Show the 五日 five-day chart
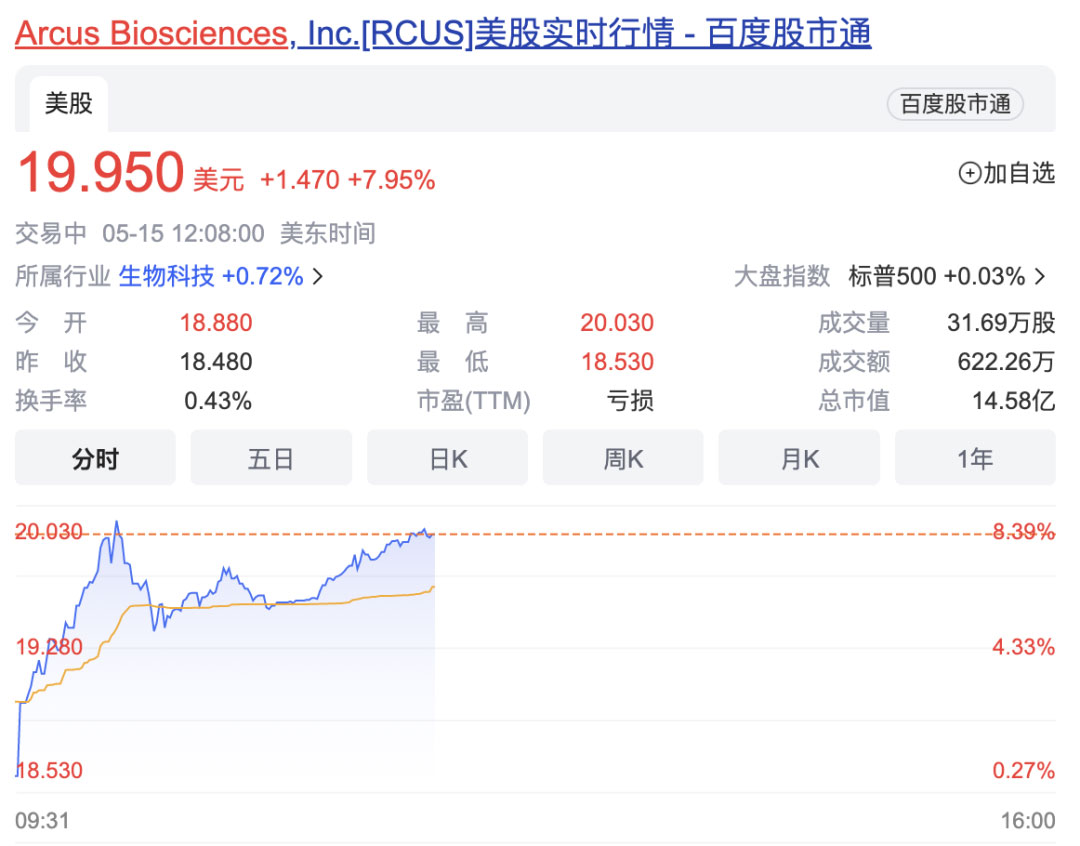 point(271,458)
